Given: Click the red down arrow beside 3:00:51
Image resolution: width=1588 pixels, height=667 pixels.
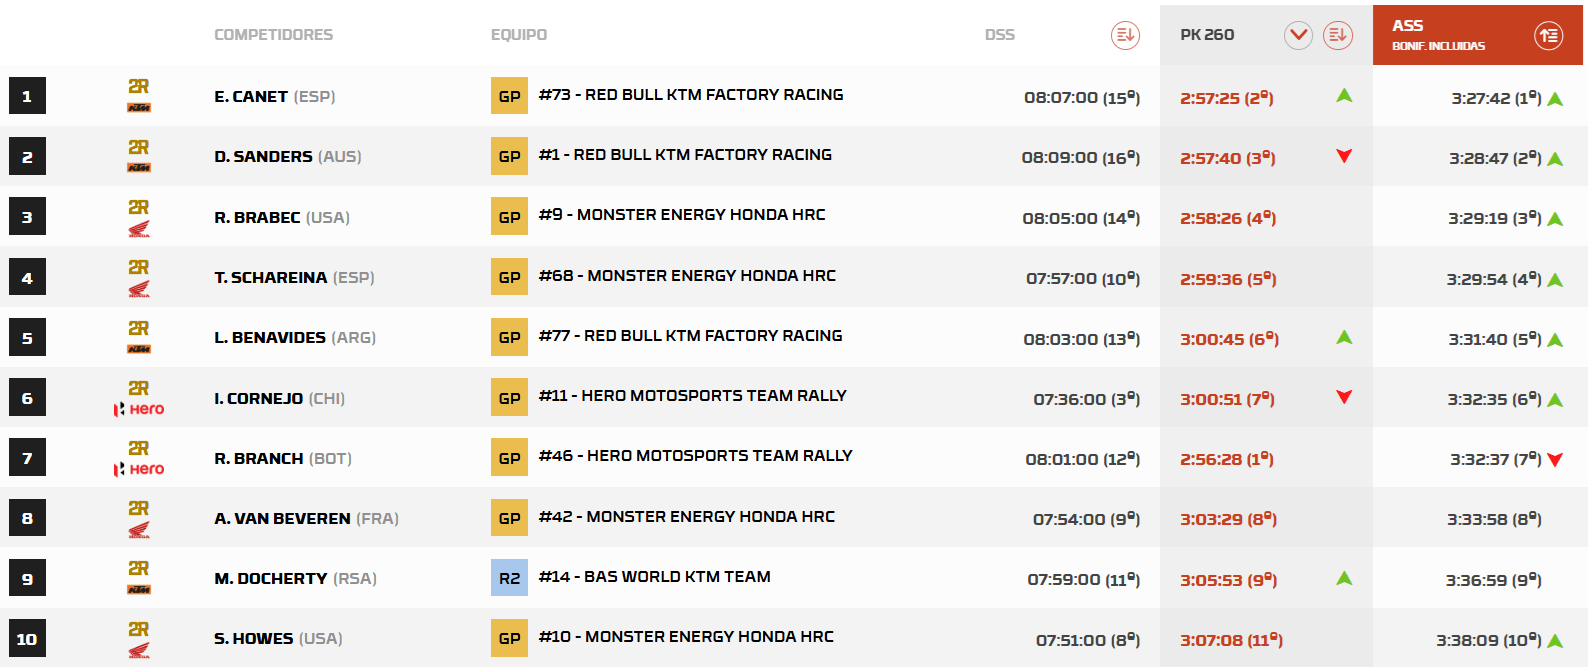Looking at the screenshot, I should 1344,397.
